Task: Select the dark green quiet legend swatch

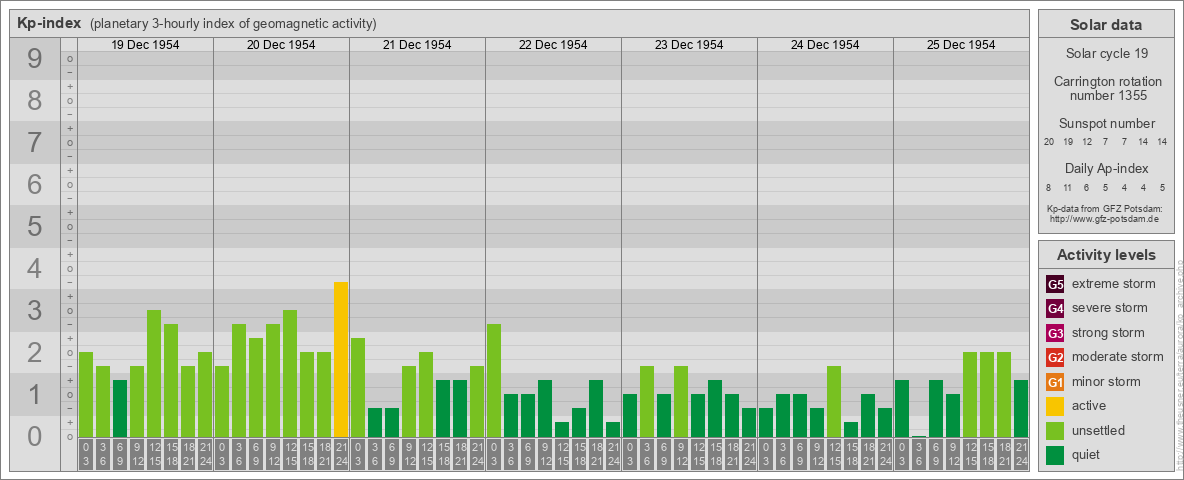Action: click(x=1055, y=454)
